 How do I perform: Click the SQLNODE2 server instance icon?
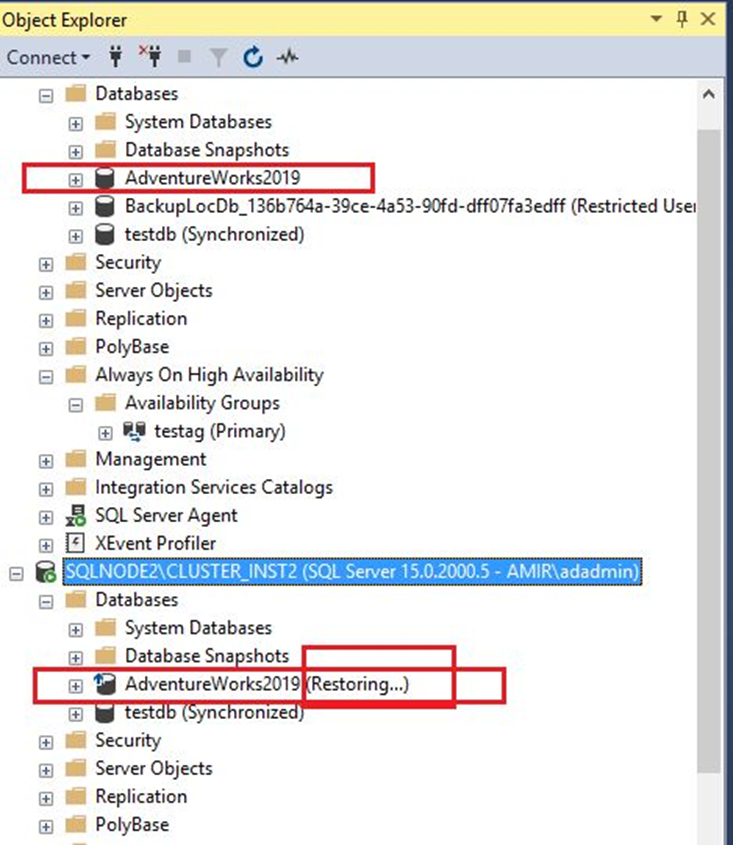click(x=45, y=572)
